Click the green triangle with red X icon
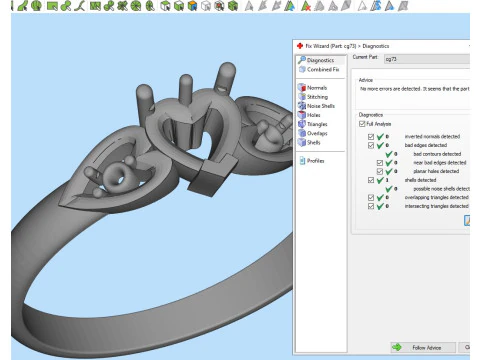The image size is (480, 360). 306,6
